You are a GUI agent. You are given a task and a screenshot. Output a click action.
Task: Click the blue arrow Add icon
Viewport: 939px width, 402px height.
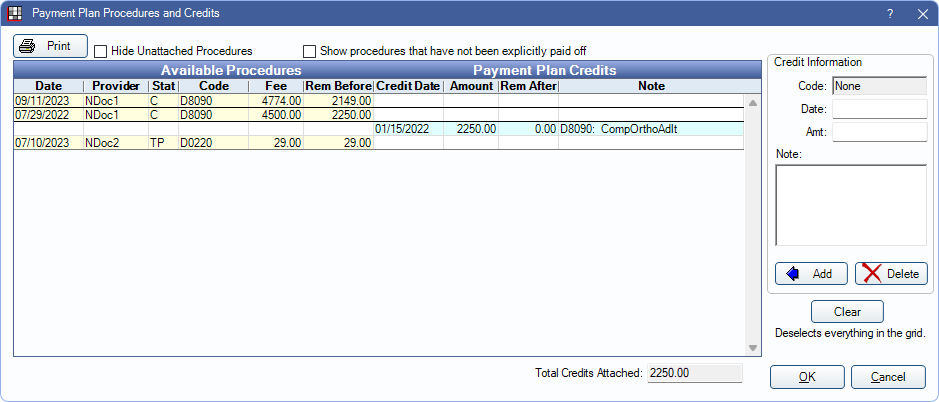click(x=791, y=274)
